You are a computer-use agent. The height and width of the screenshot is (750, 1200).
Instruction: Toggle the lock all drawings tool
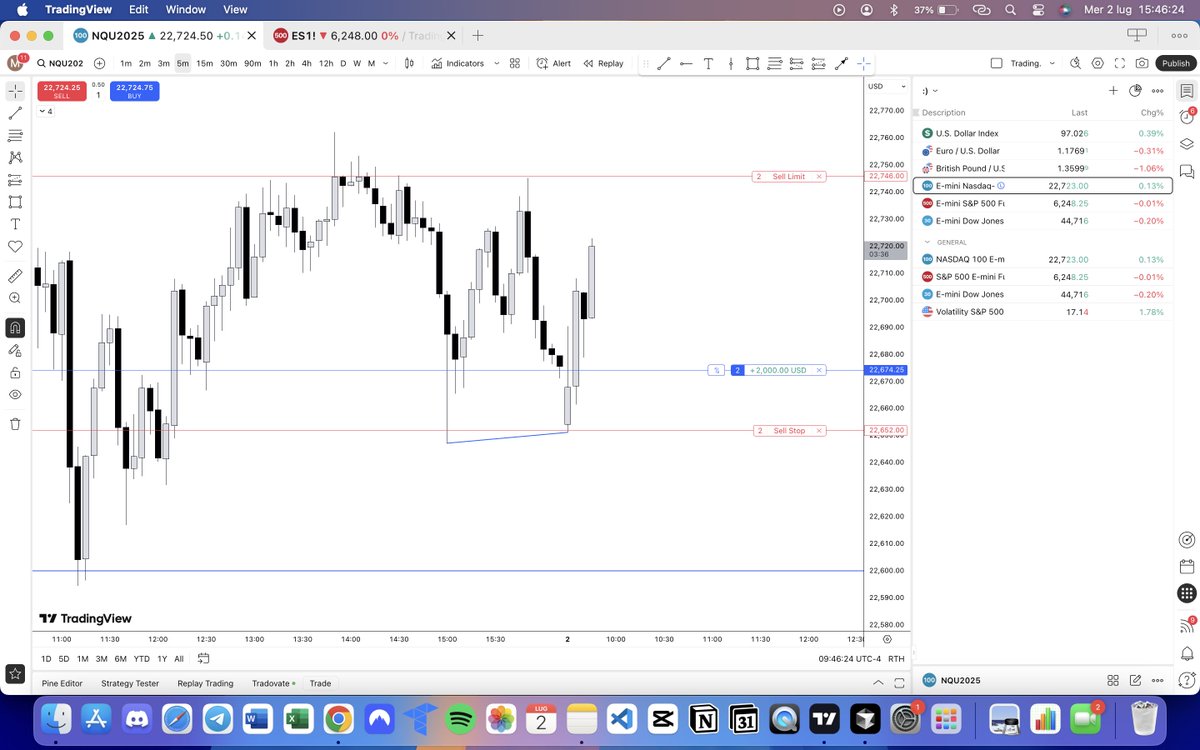pyautogui.click(x=15, y=372)
